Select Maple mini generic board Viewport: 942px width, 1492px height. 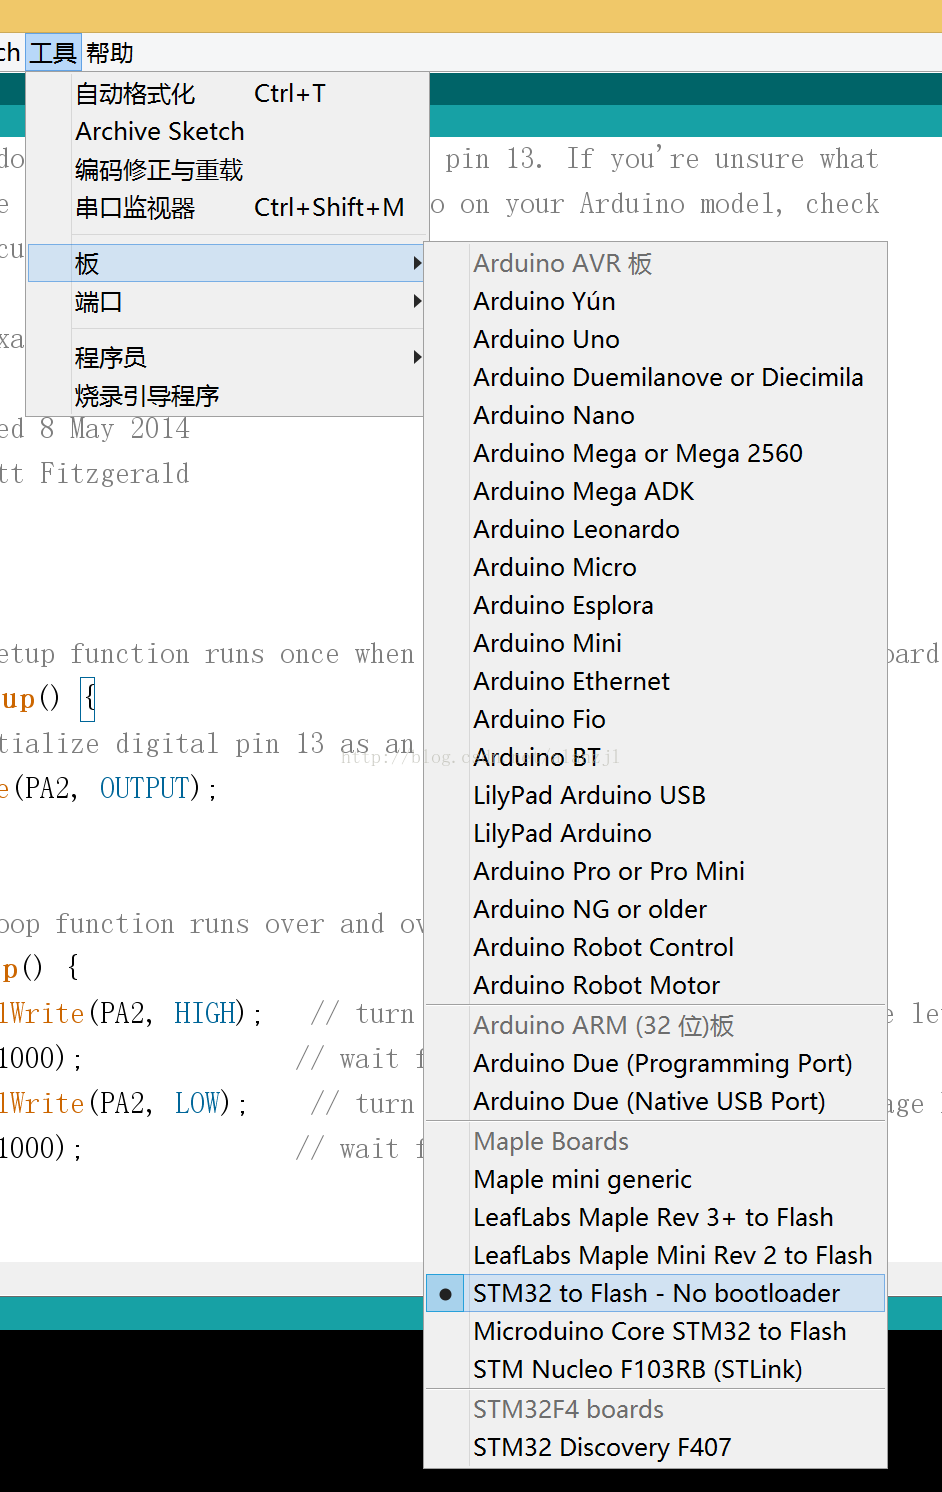pyautogui.click(x=656, y=1180)
